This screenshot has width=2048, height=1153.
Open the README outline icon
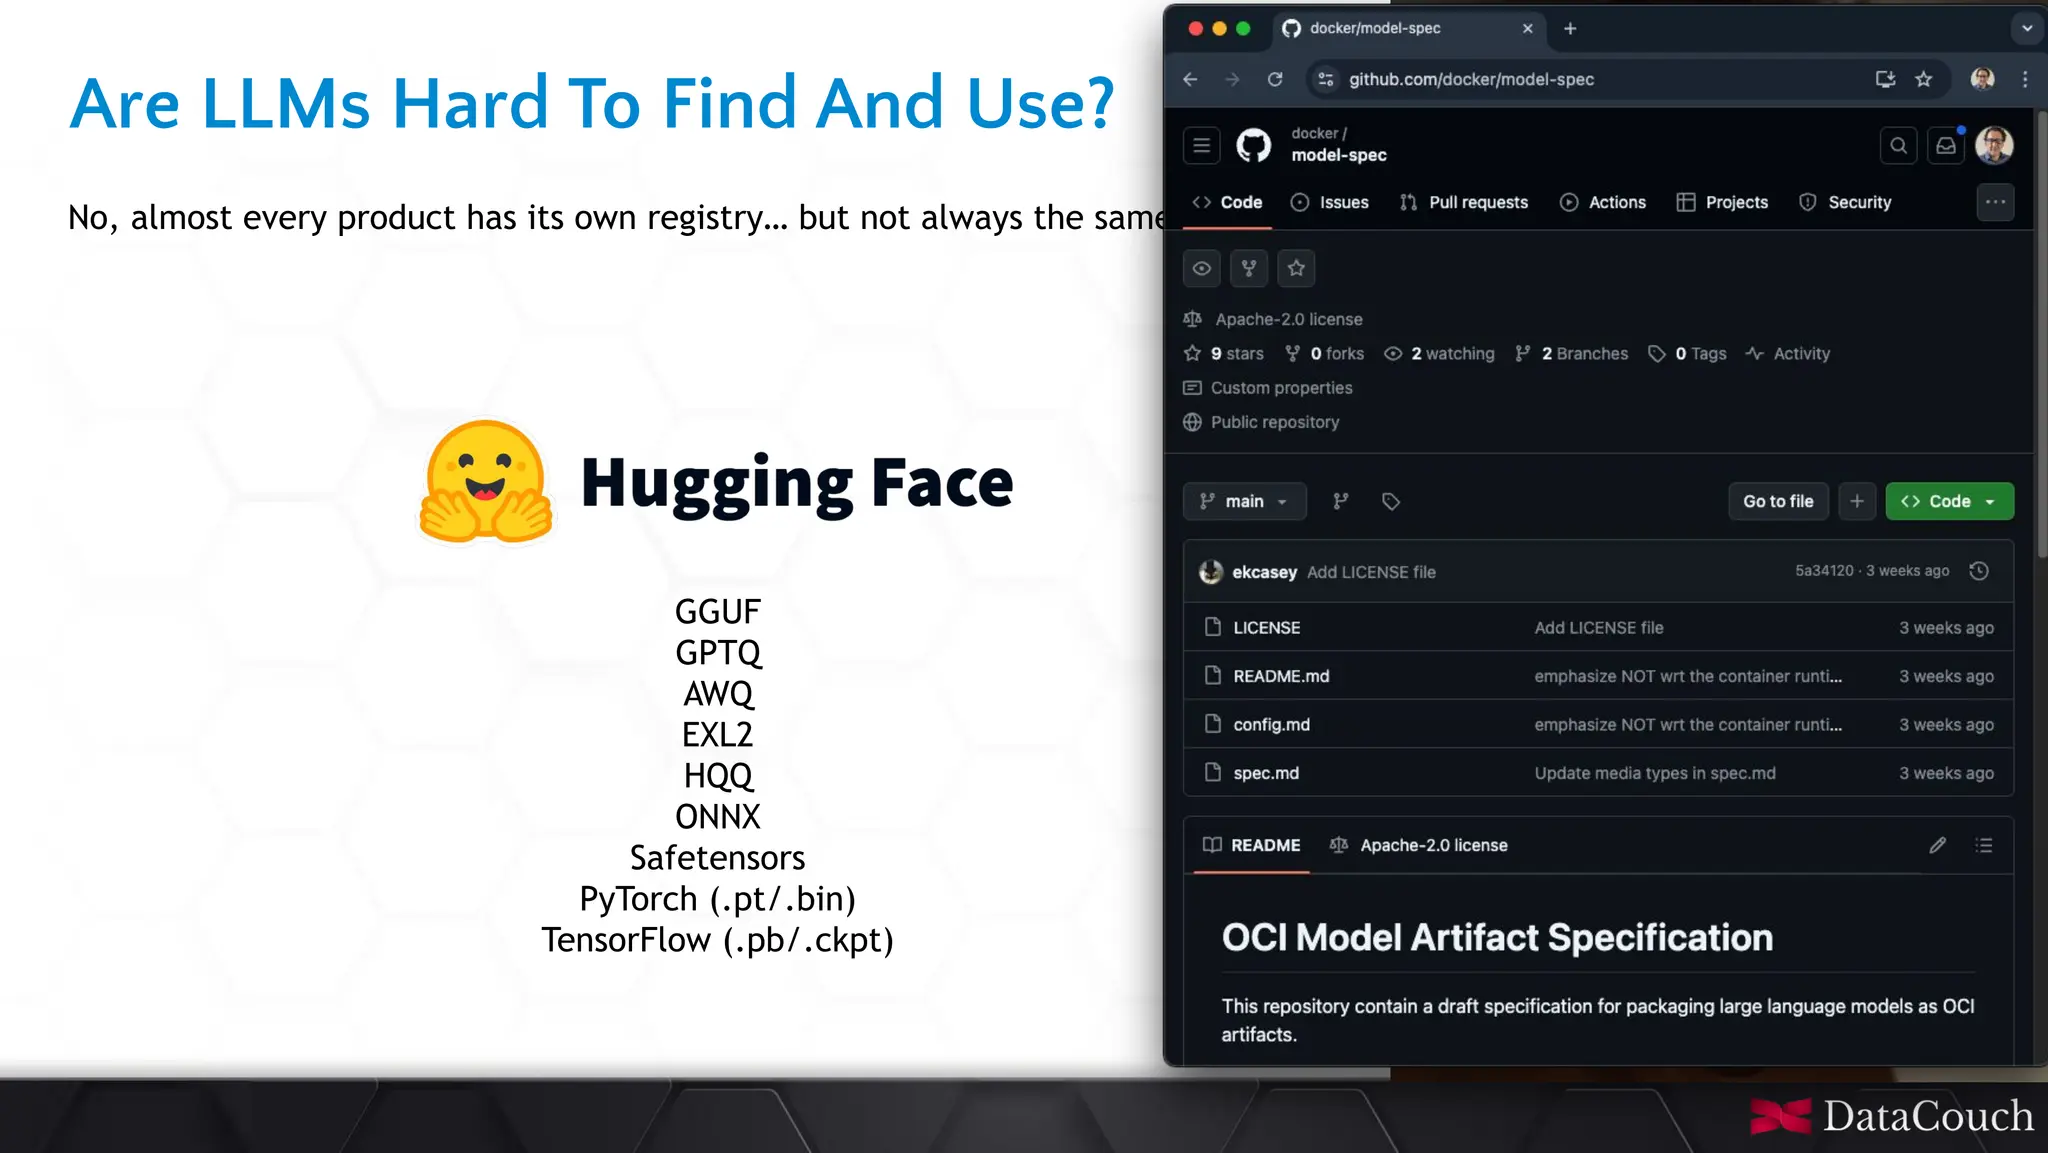[x=1984, y=845]
